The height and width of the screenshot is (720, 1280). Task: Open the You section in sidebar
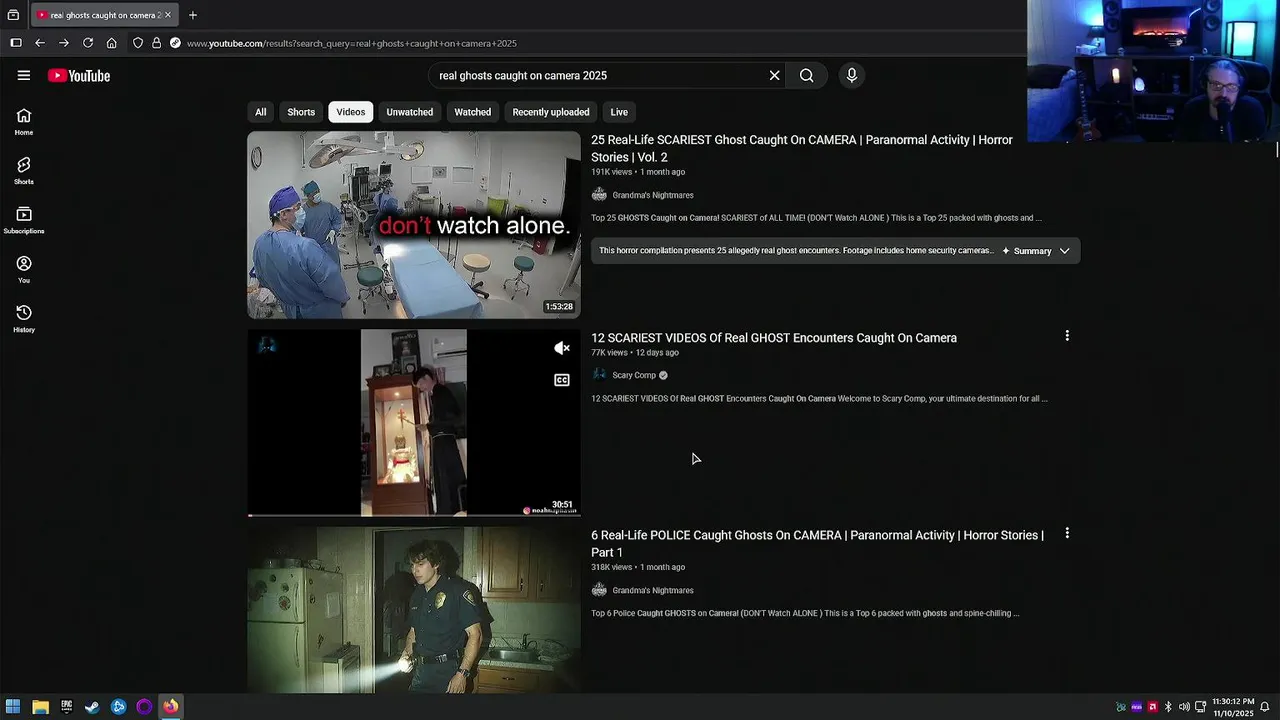tap(24, 269)
